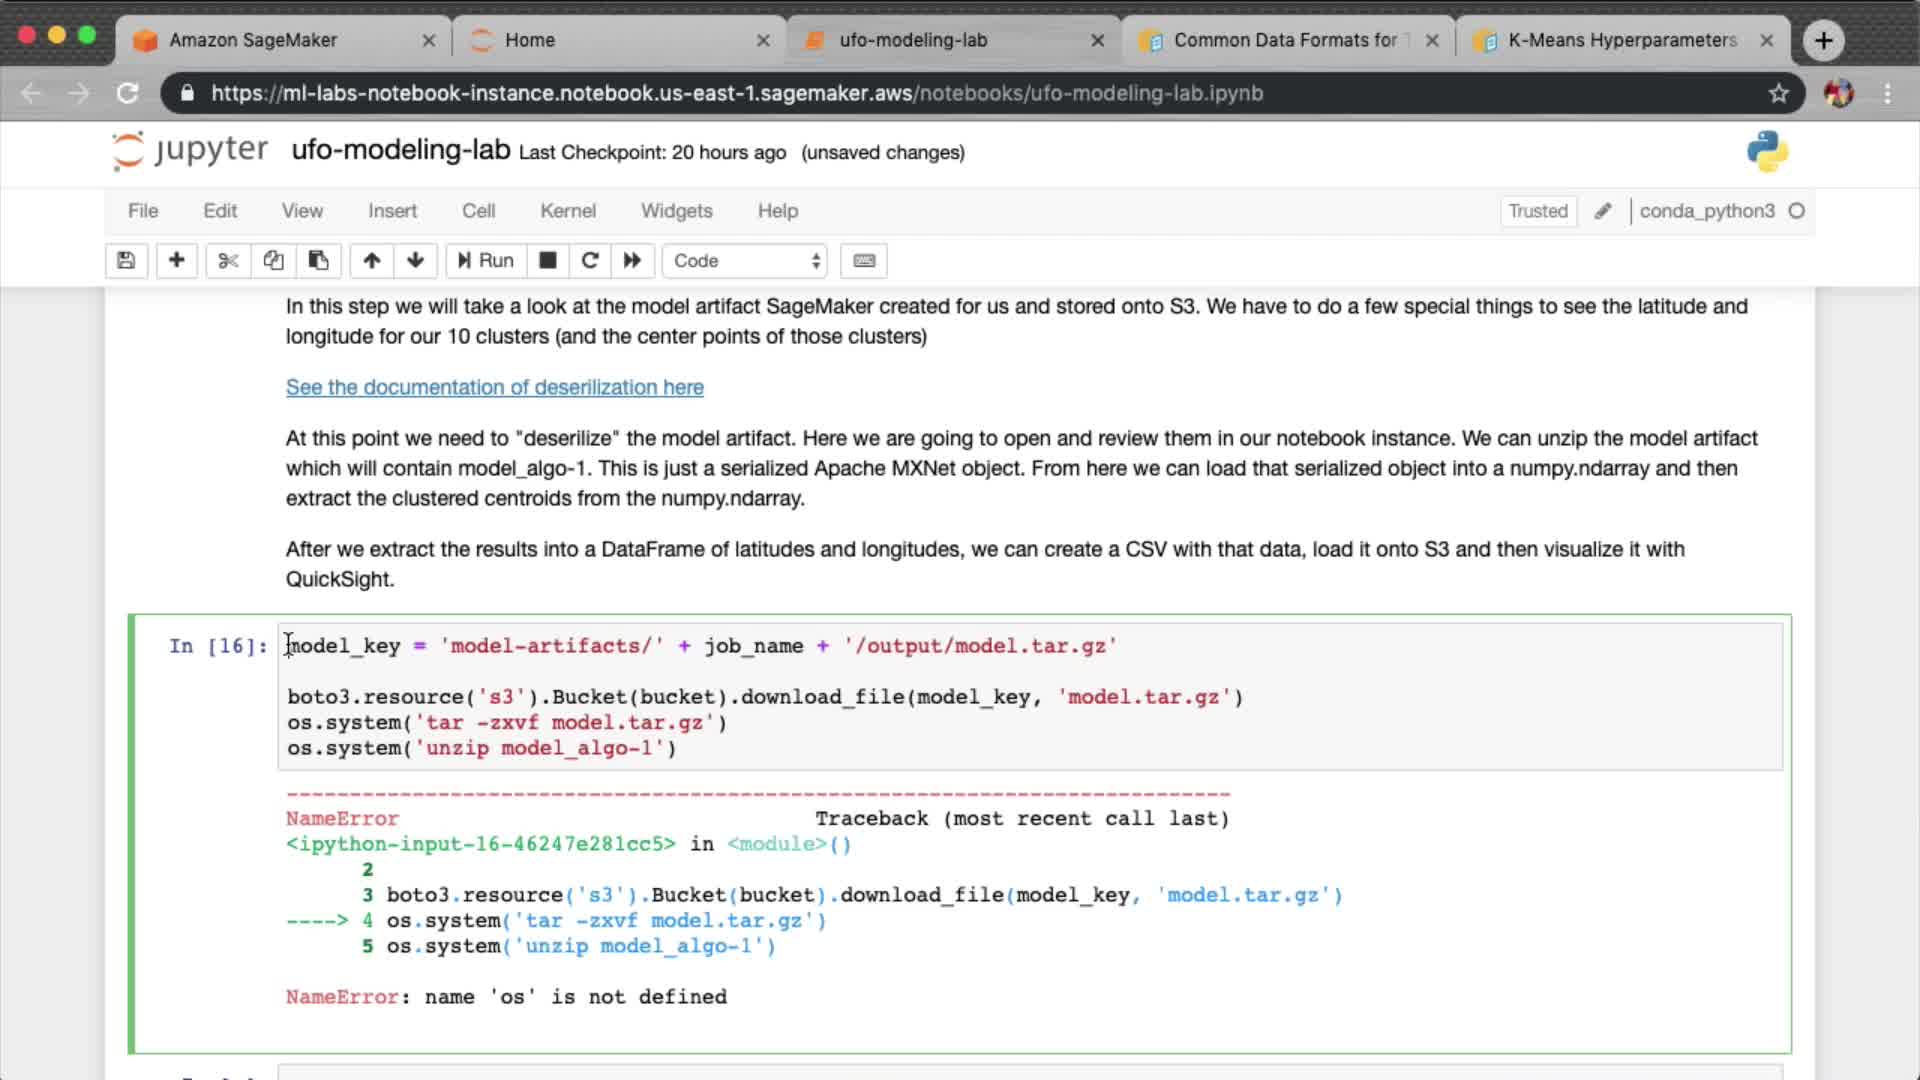The height and width of the screenshot is (1080, 1920).
Task: Toggle the Trusted notebook indicator
Action: [x=1537, y=211]
